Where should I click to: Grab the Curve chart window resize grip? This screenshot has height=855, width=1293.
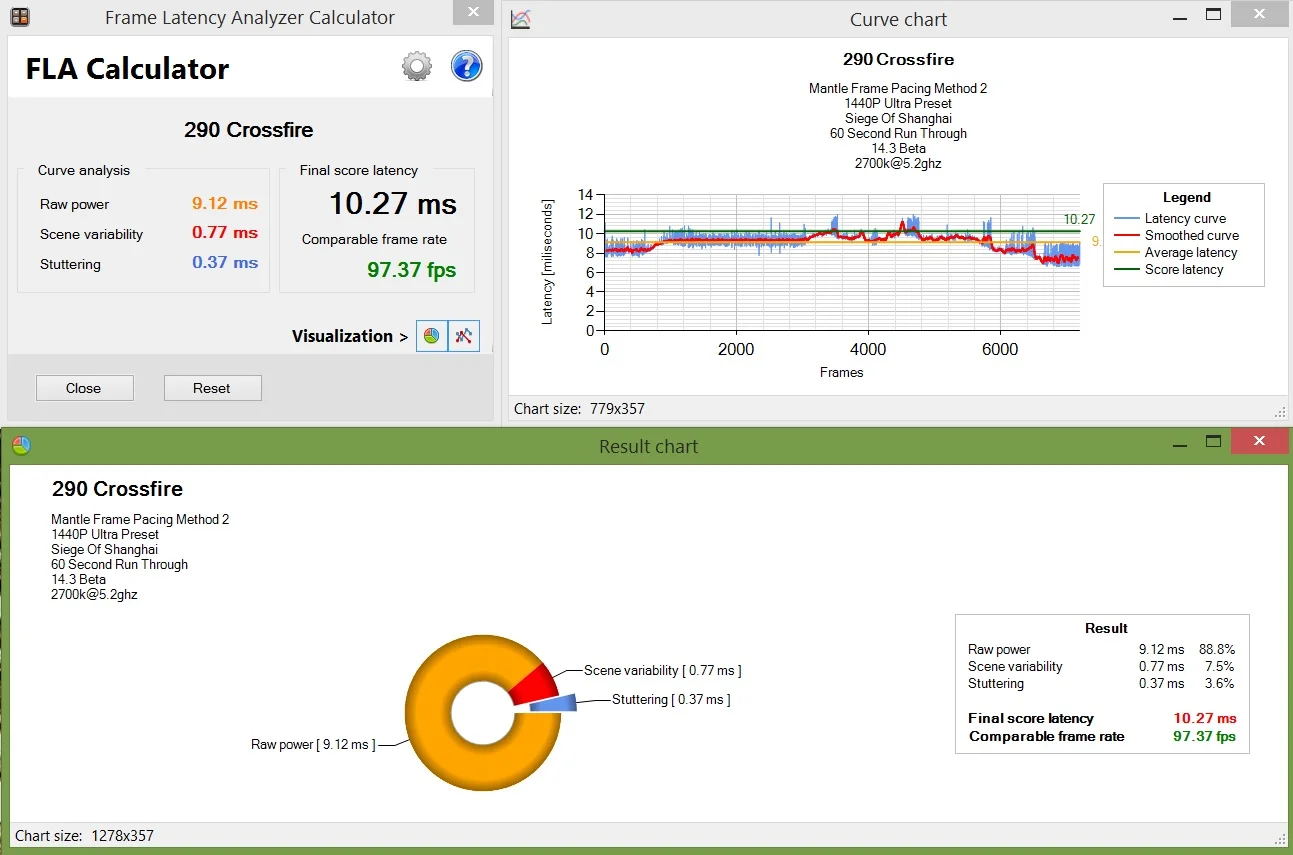point(1279,411)
